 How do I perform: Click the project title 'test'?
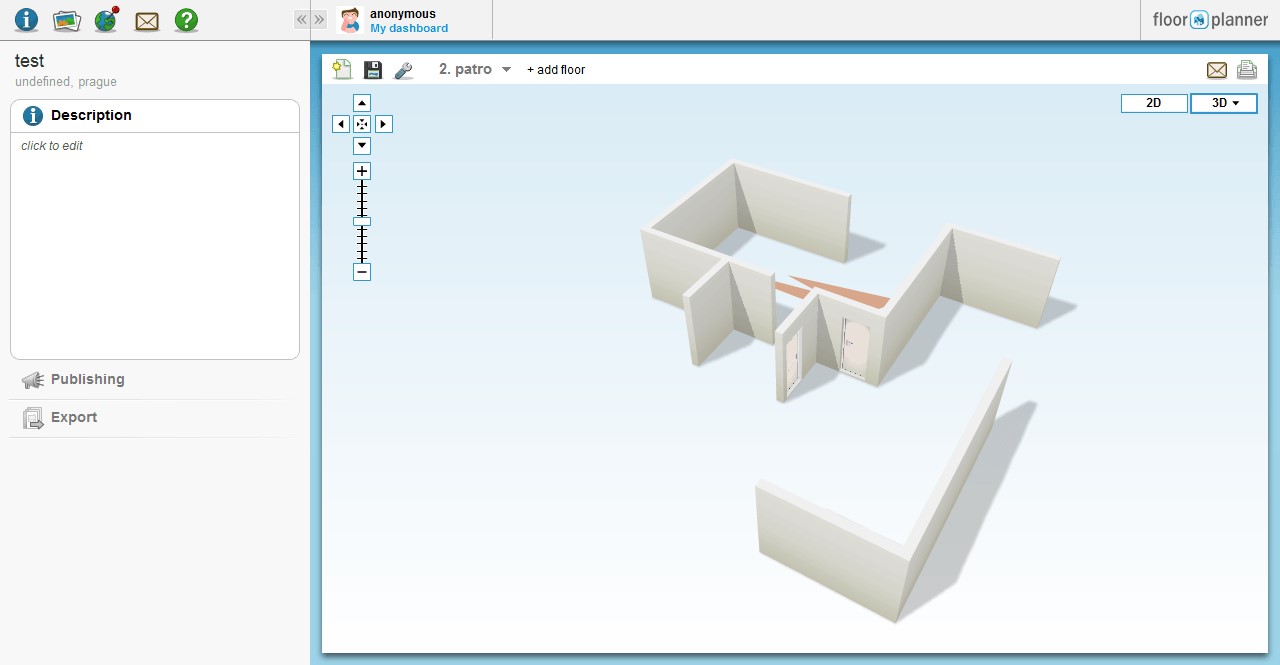30,61
